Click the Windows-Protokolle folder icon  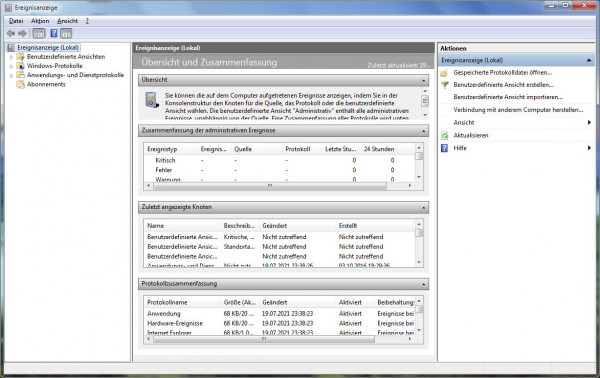(20, 66)
